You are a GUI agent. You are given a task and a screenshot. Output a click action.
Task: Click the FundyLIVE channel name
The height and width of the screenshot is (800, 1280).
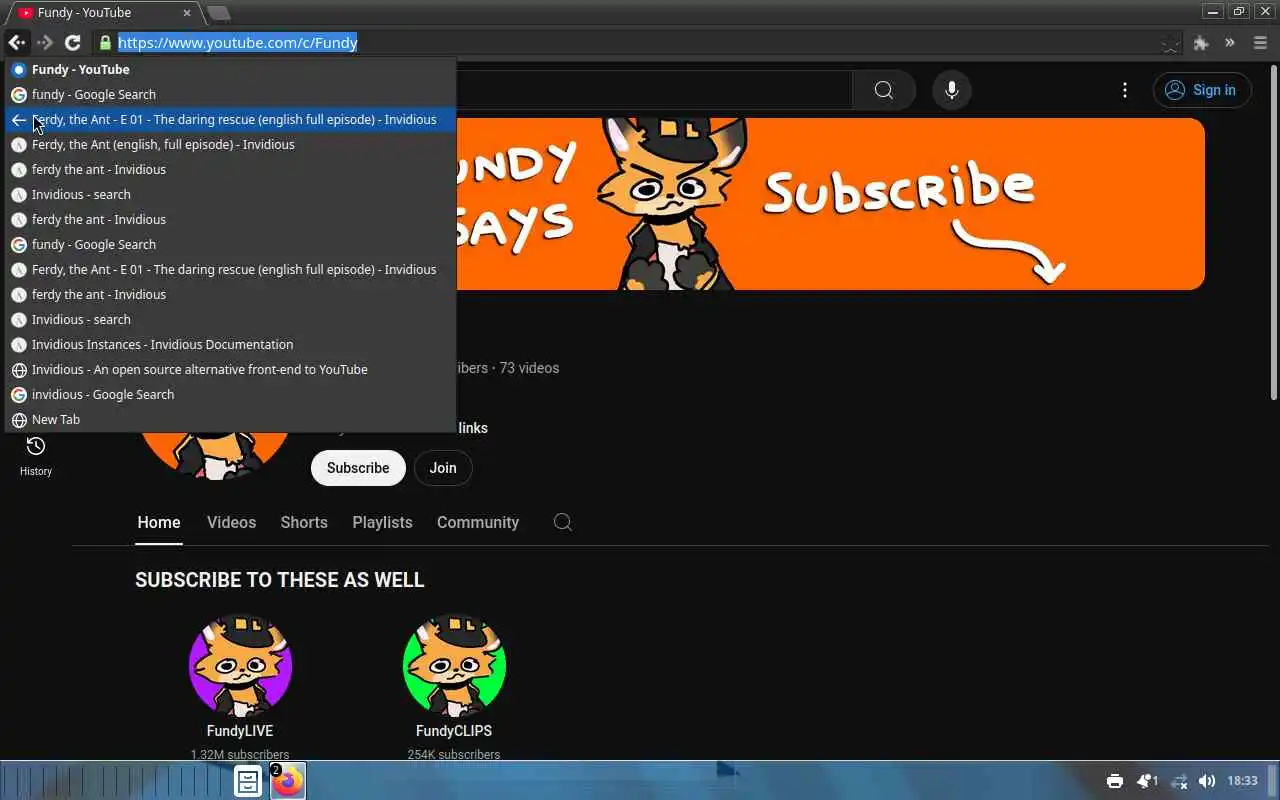point(240,731)
